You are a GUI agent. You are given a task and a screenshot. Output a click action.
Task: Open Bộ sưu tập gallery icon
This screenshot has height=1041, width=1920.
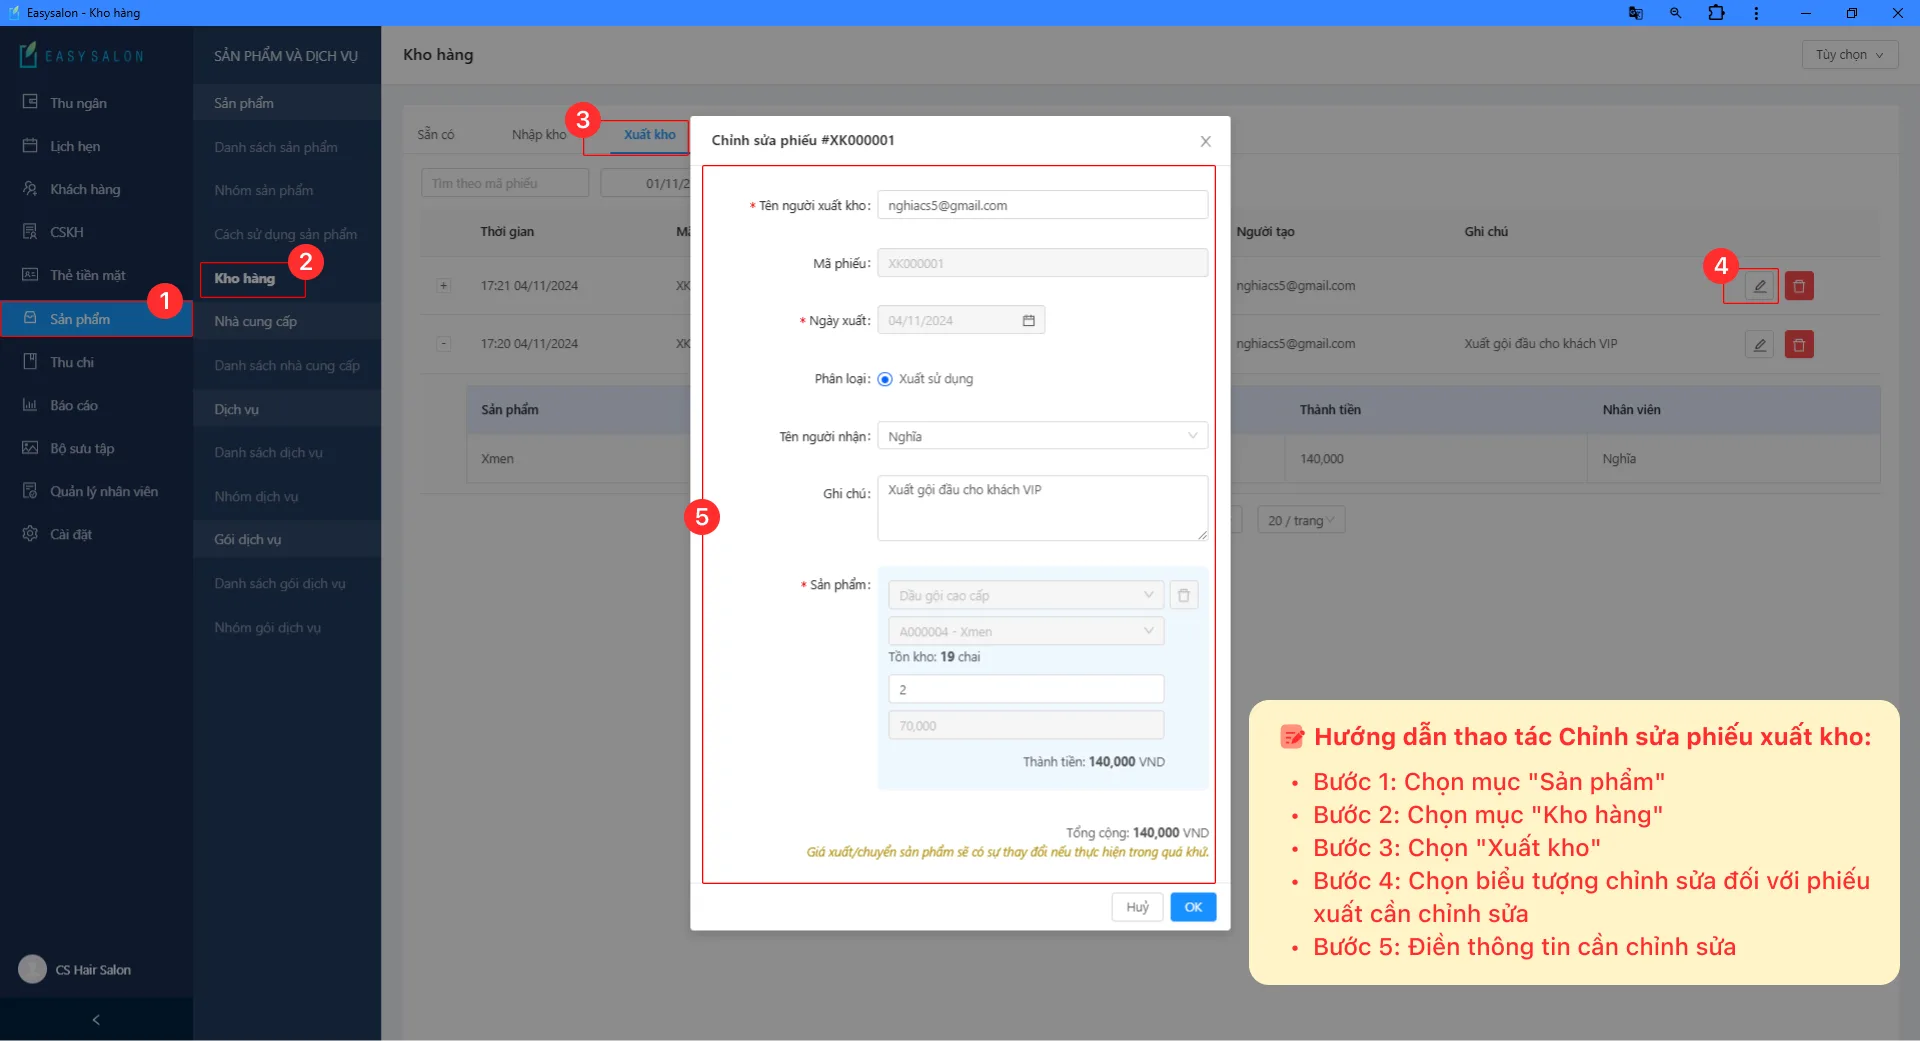pyautogui.click(x=30, y=448)
